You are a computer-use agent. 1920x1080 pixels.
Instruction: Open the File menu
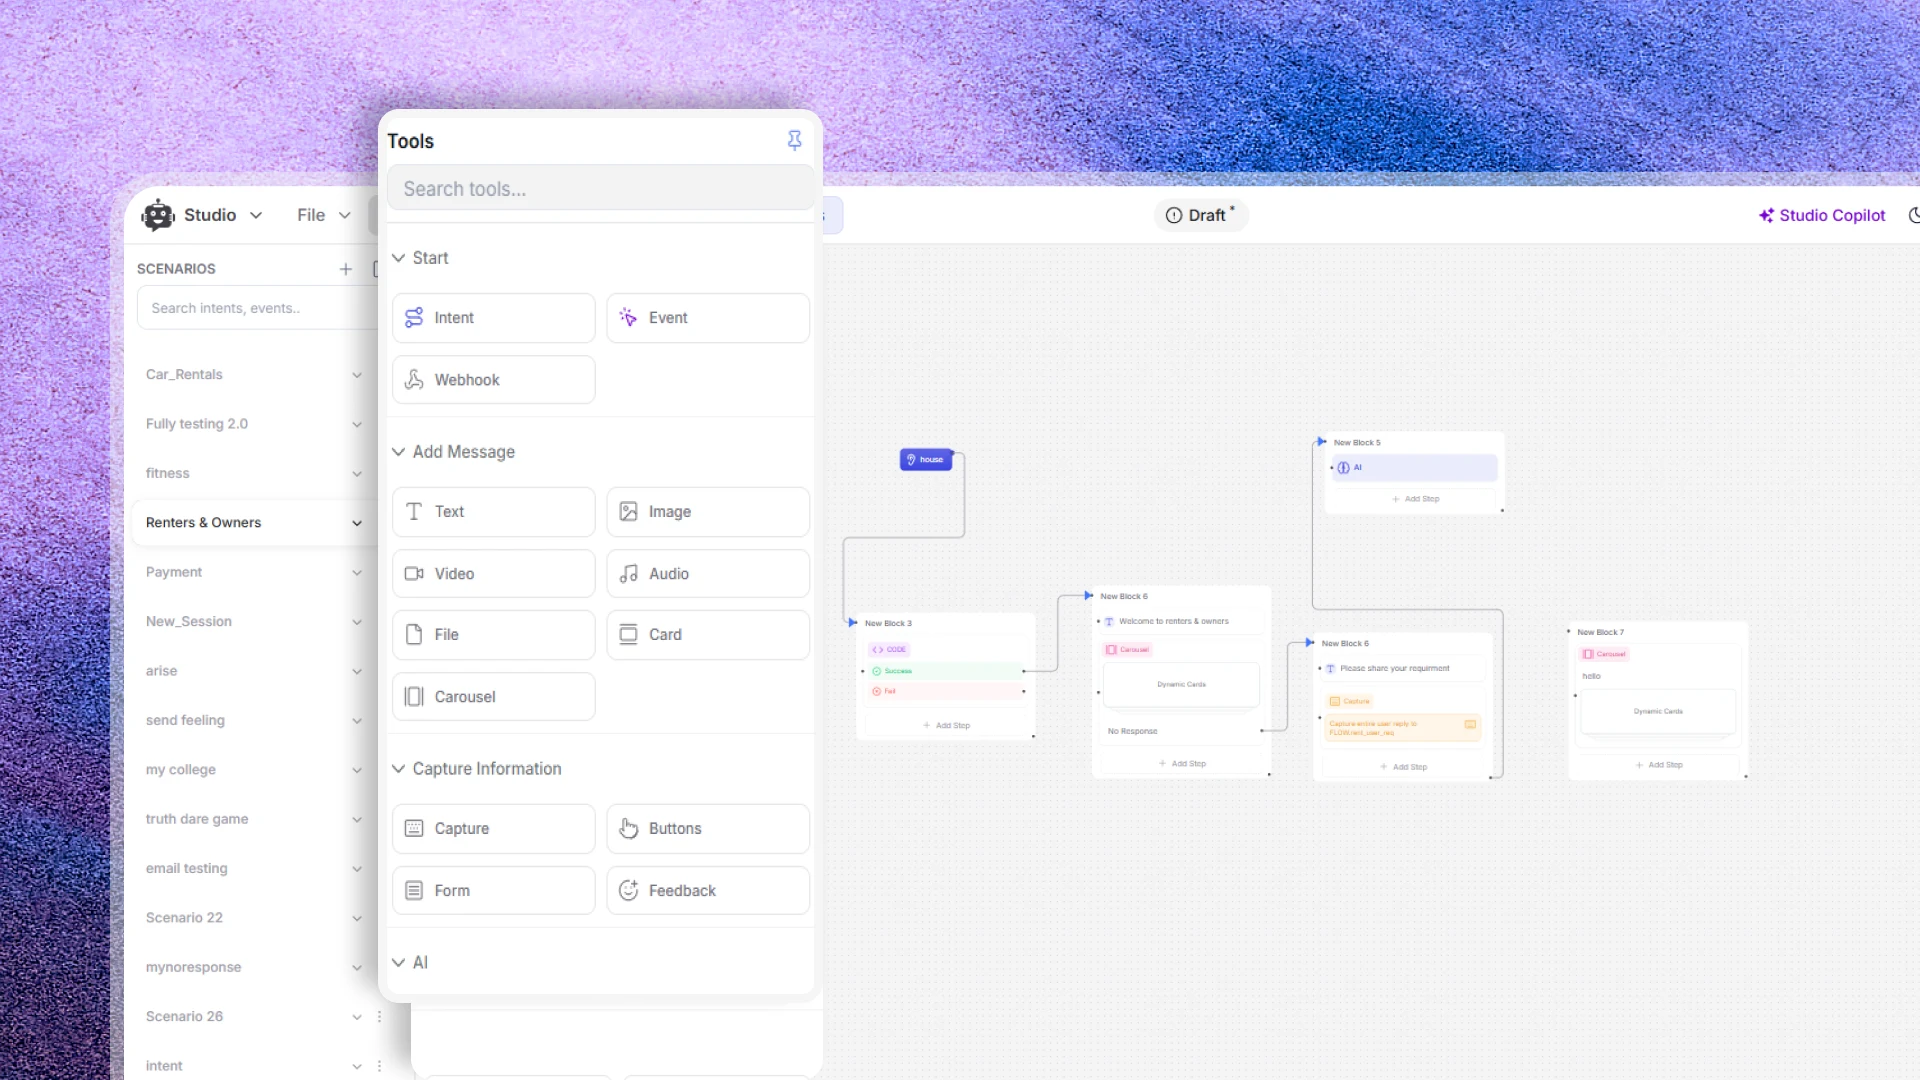point(323,215)
